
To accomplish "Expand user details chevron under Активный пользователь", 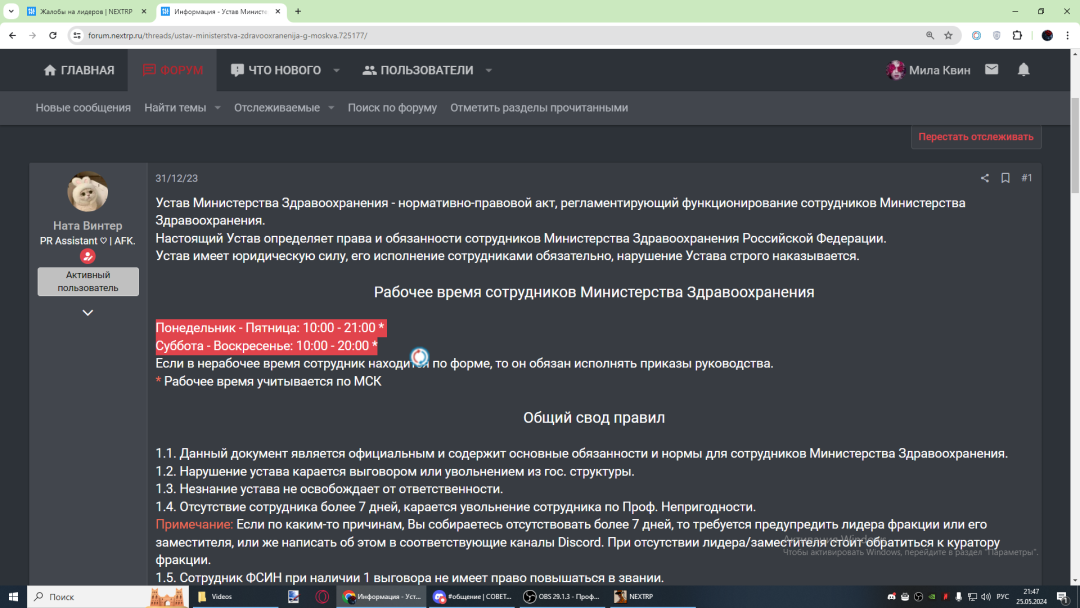I will click(x=87, y=313).
